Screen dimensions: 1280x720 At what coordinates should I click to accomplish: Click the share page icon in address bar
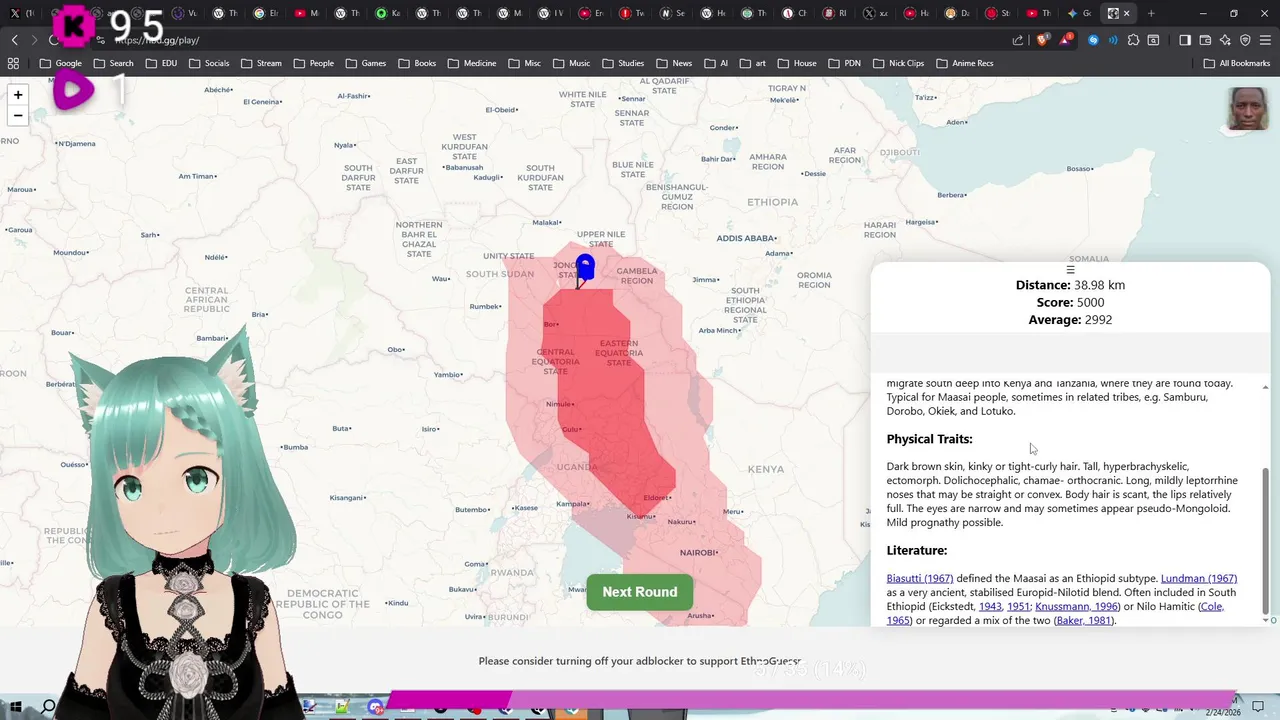click(x=1018, y=40)
